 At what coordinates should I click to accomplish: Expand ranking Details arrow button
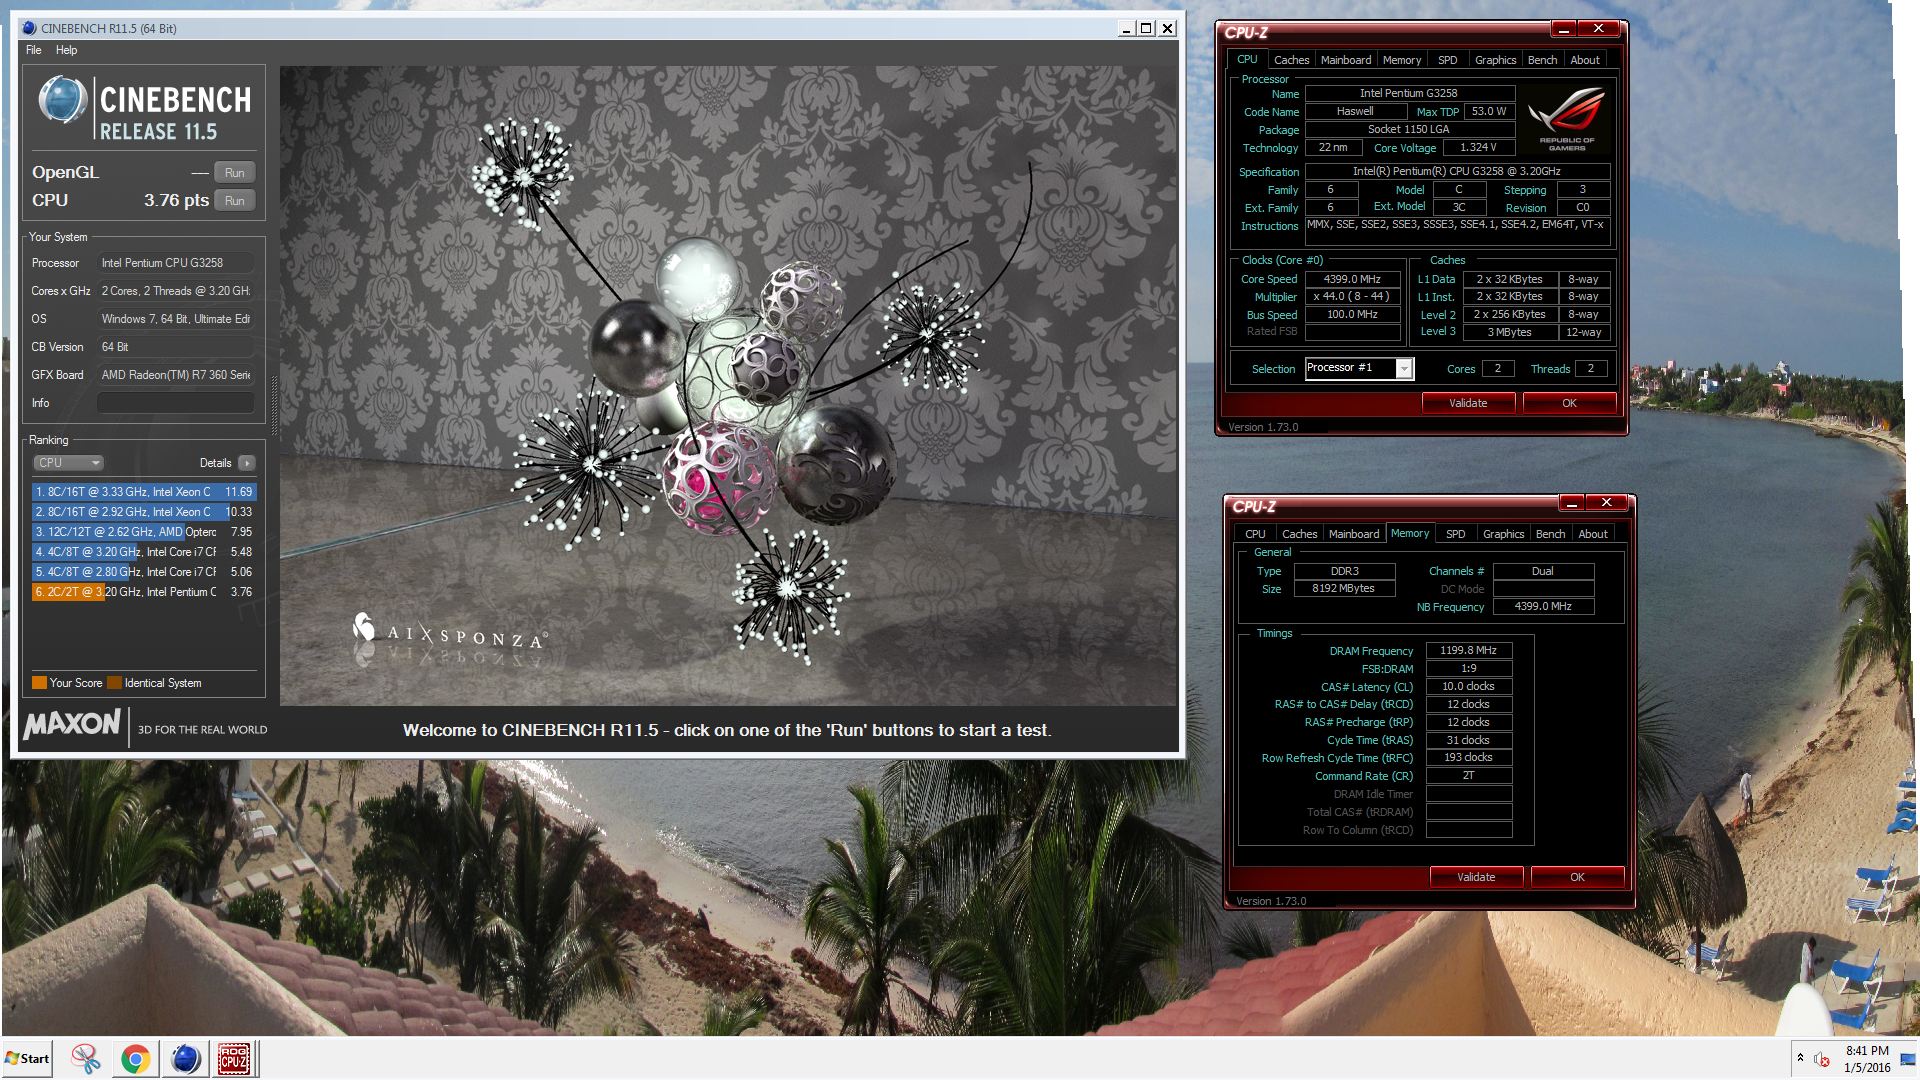pyautogui.click(x=247, y=463)
